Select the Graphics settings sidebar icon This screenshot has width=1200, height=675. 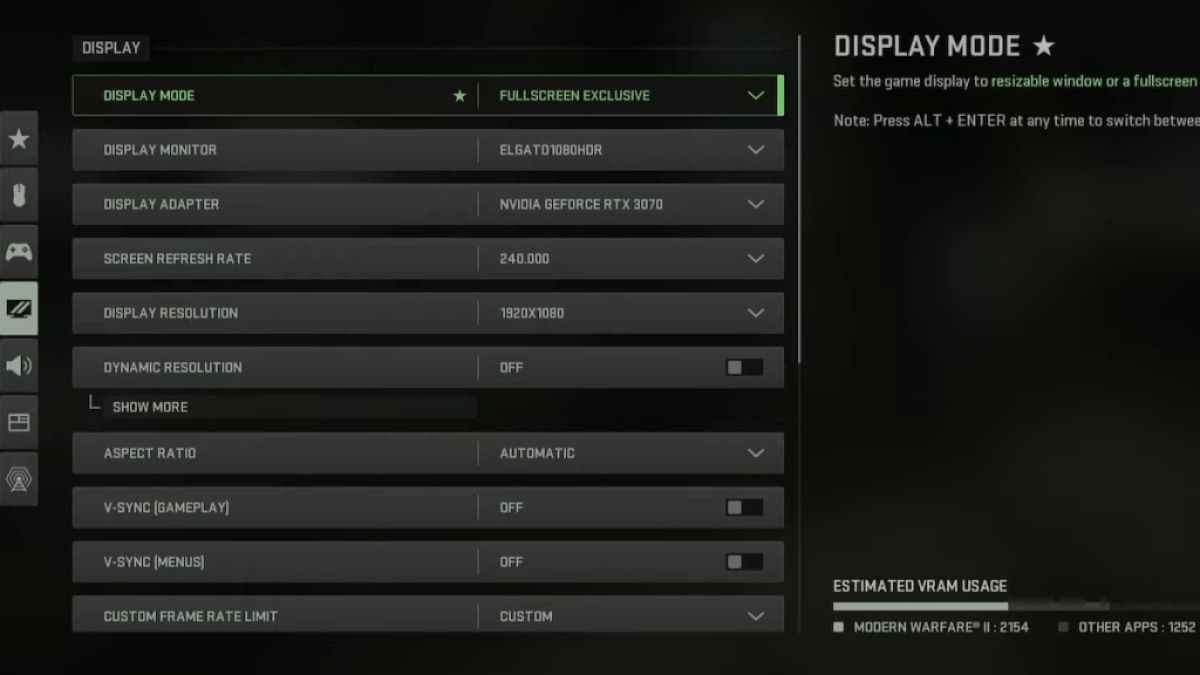tap(19, 308)
